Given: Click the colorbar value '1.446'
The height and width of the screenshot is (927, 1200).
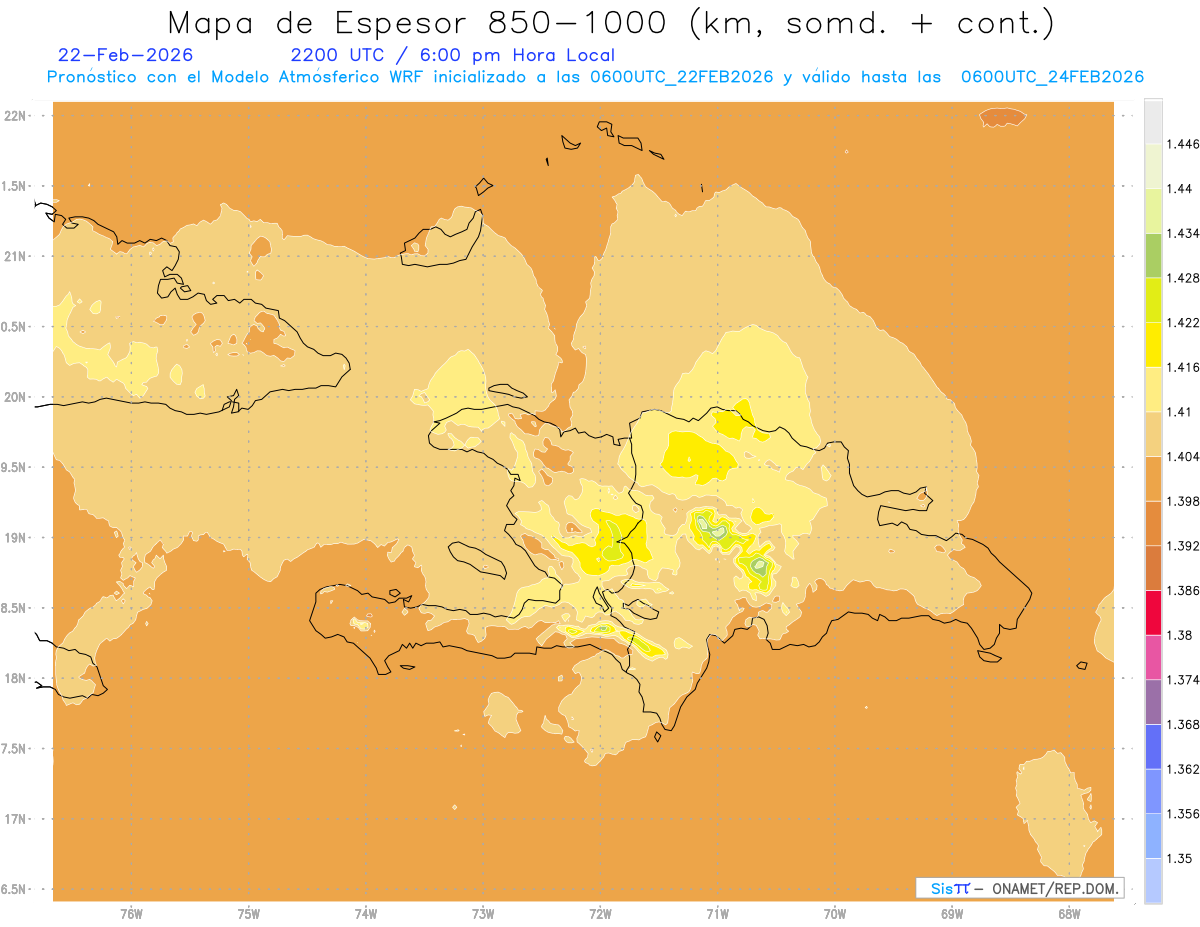Looking at the screenshot, I should click(1182, 144).
